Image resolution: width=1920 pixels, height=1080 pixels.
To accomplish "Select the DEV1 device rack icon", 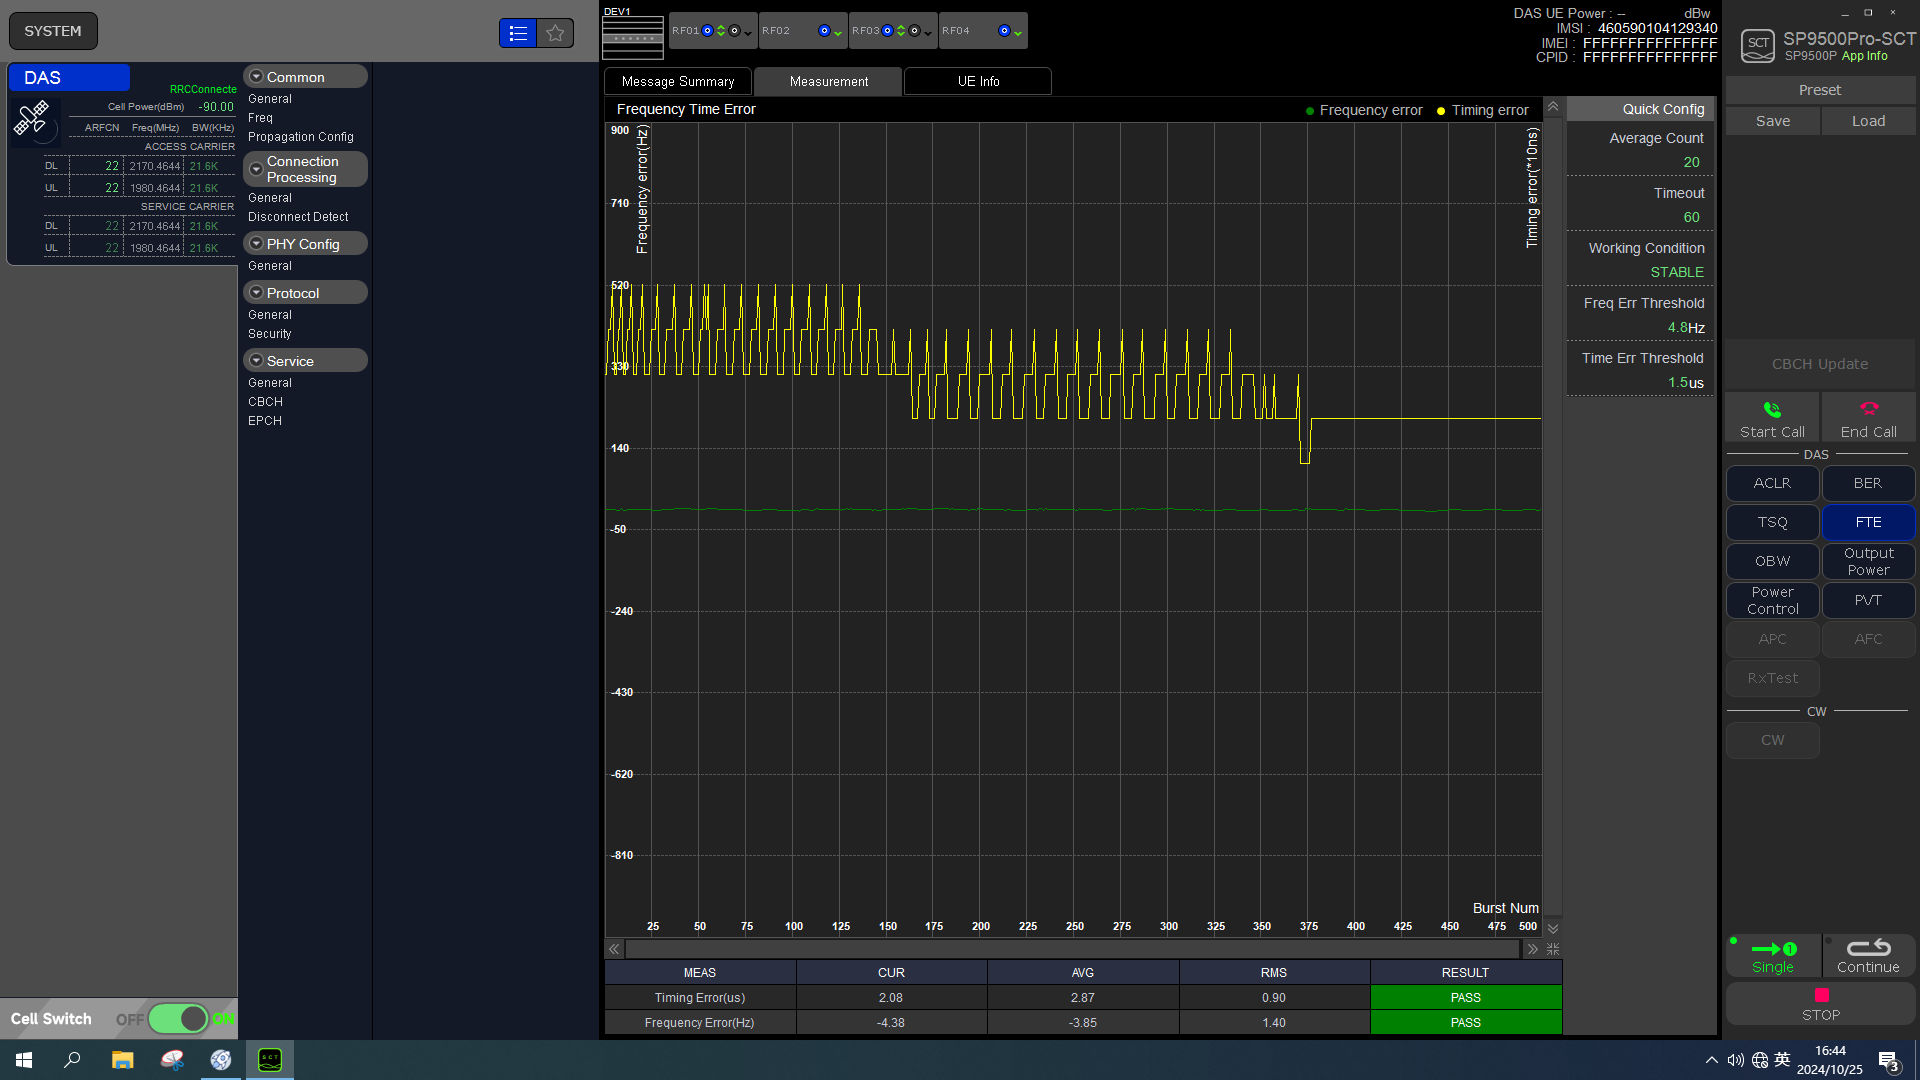I will point(633,38).
